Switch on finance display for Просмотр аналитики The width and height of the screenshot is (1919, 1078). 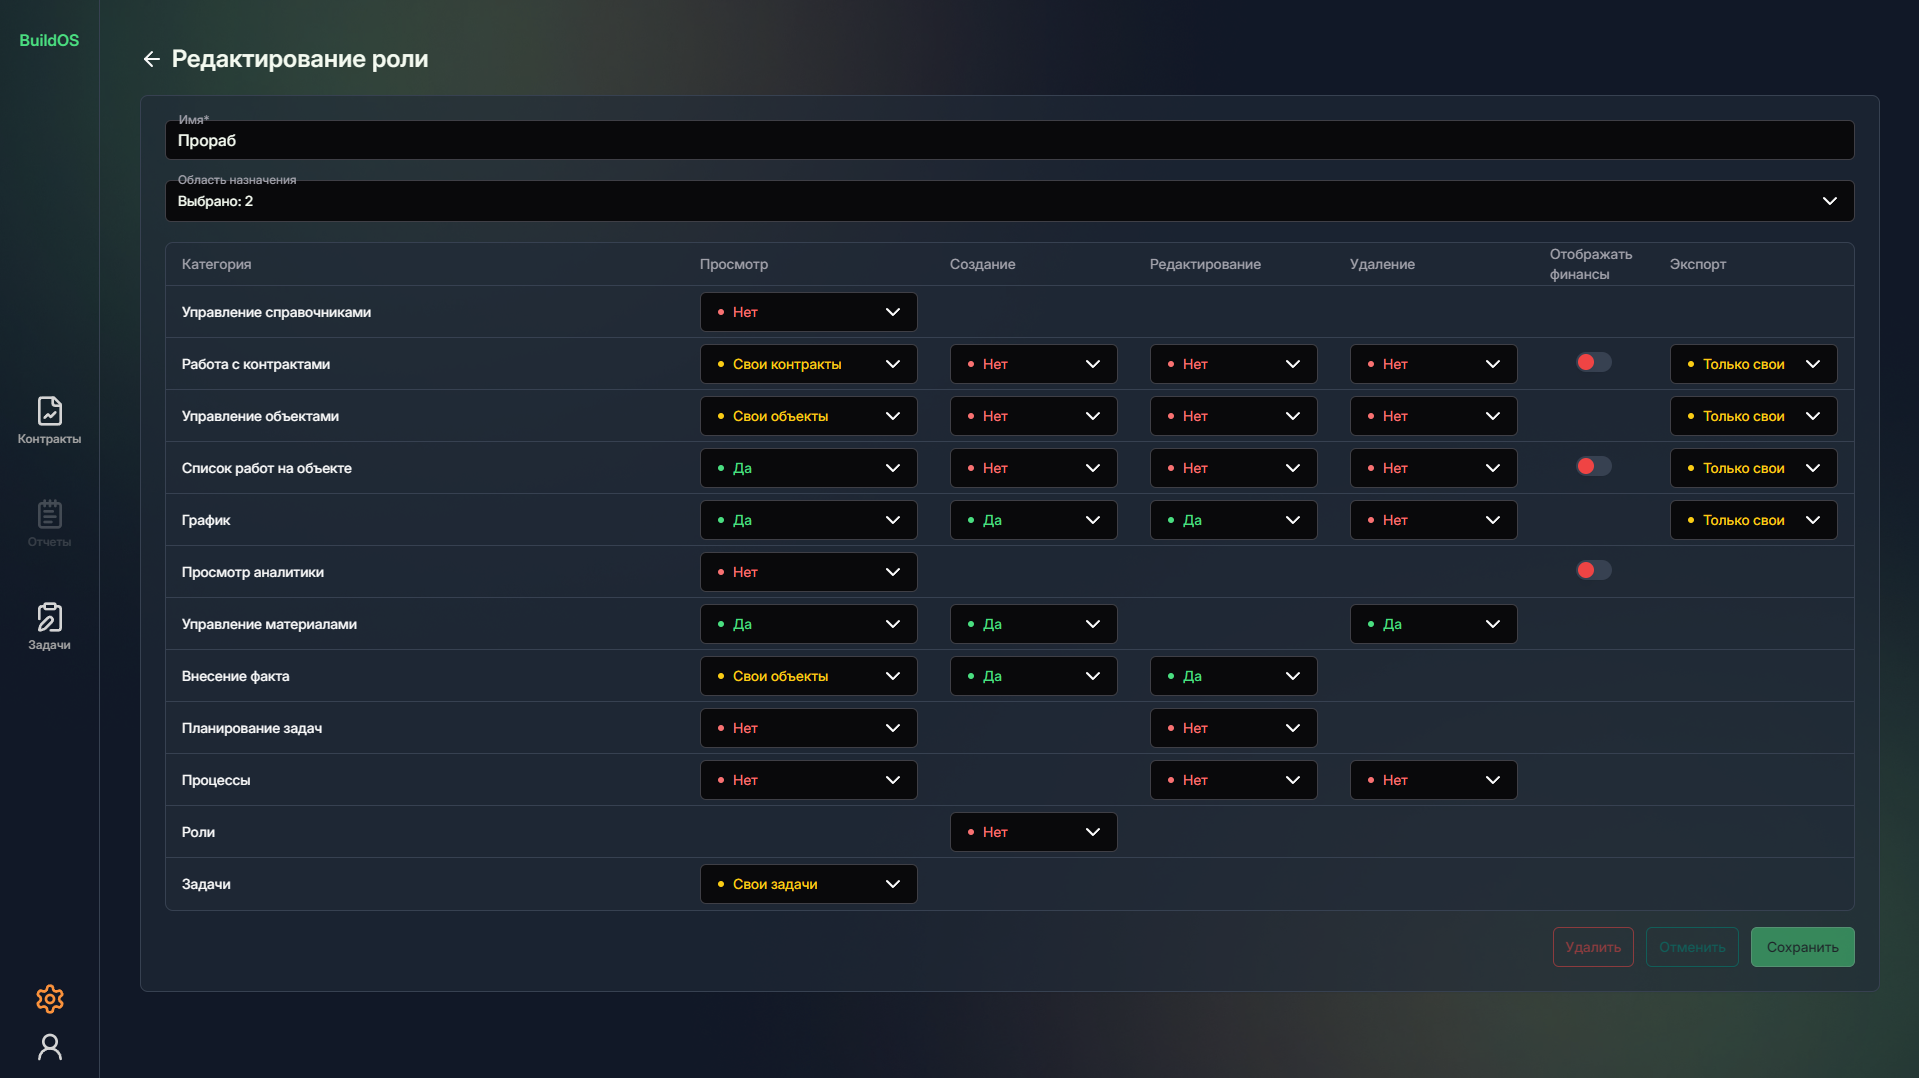point(1593,570)
